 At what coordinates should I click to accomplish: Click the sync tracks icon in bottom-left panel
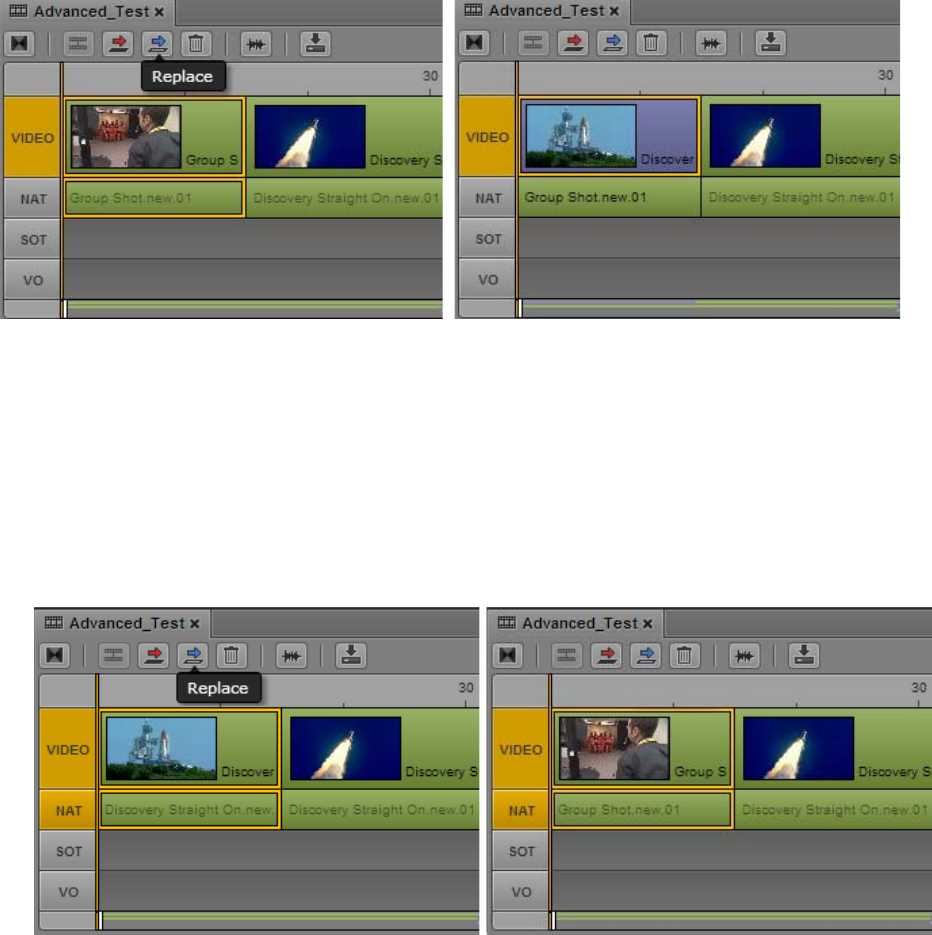point(113,655)
